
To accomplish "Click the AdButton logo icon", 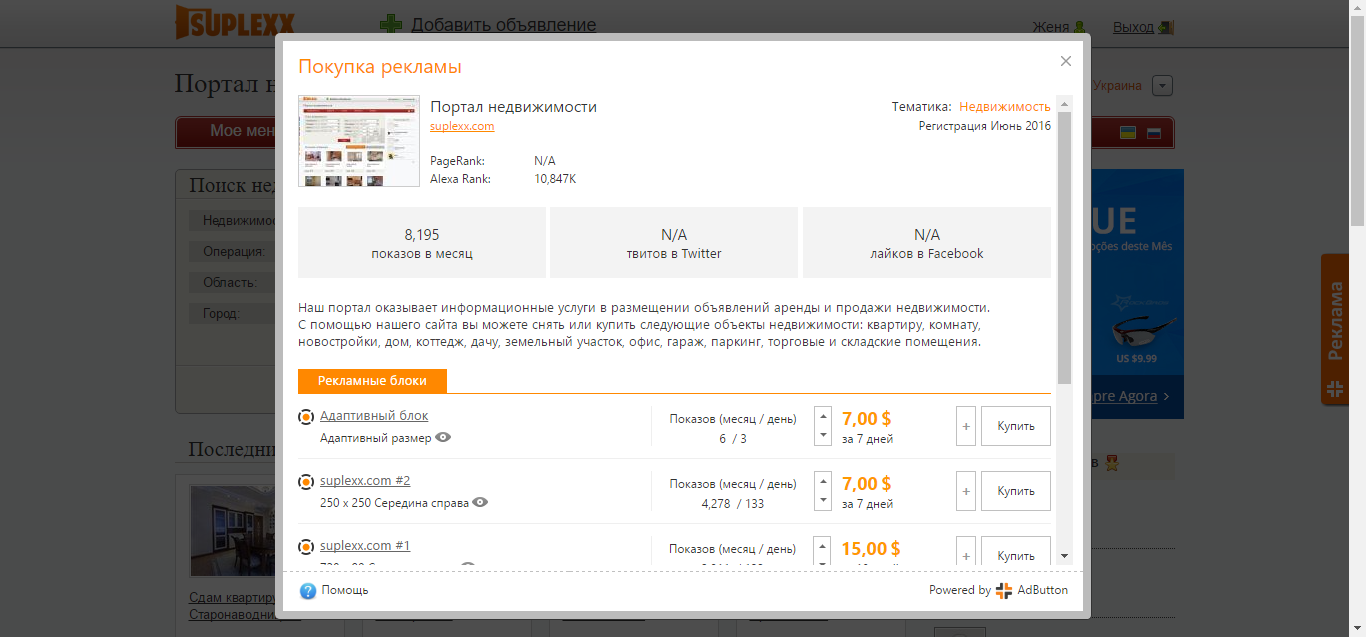I will pos(1004,590).
